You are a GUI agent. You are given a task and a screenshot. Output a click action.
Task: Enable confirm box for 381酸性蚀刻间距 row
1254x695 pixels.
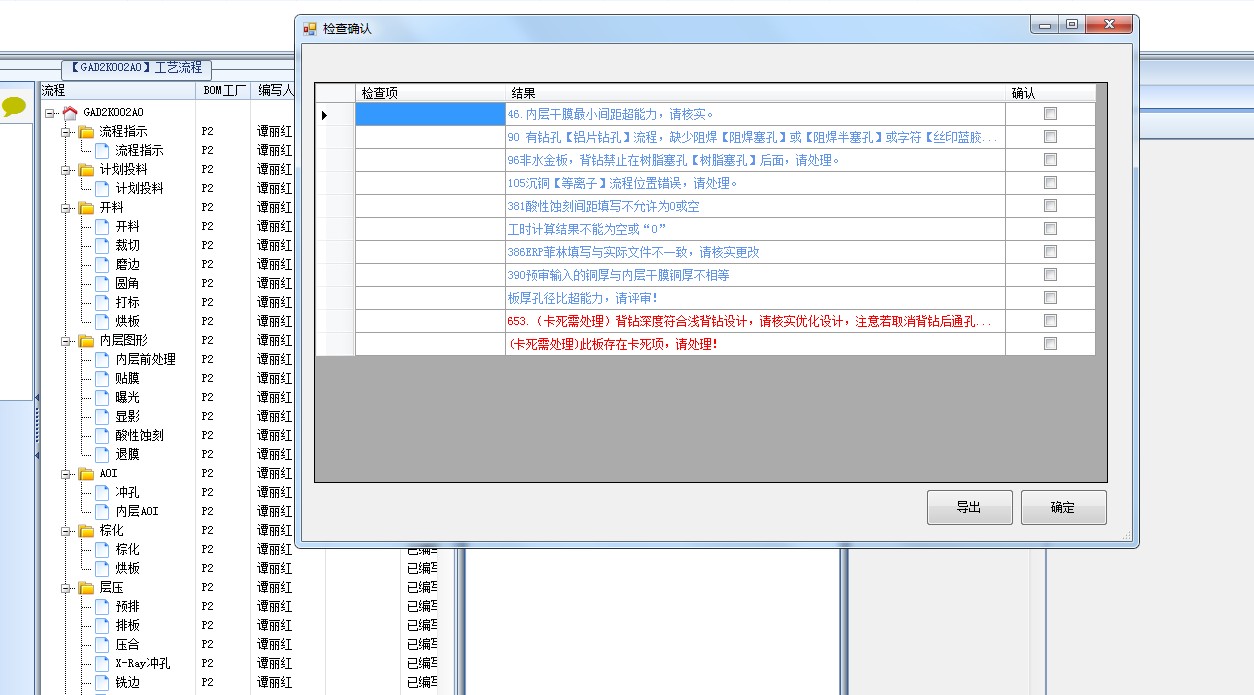coord(1050,206)
